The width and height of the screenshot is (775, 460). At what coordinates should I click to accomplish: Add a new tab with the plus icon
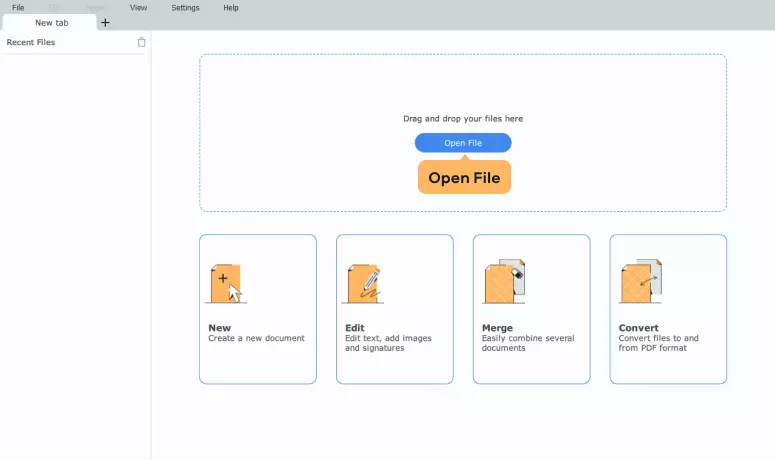coord(105,23)
